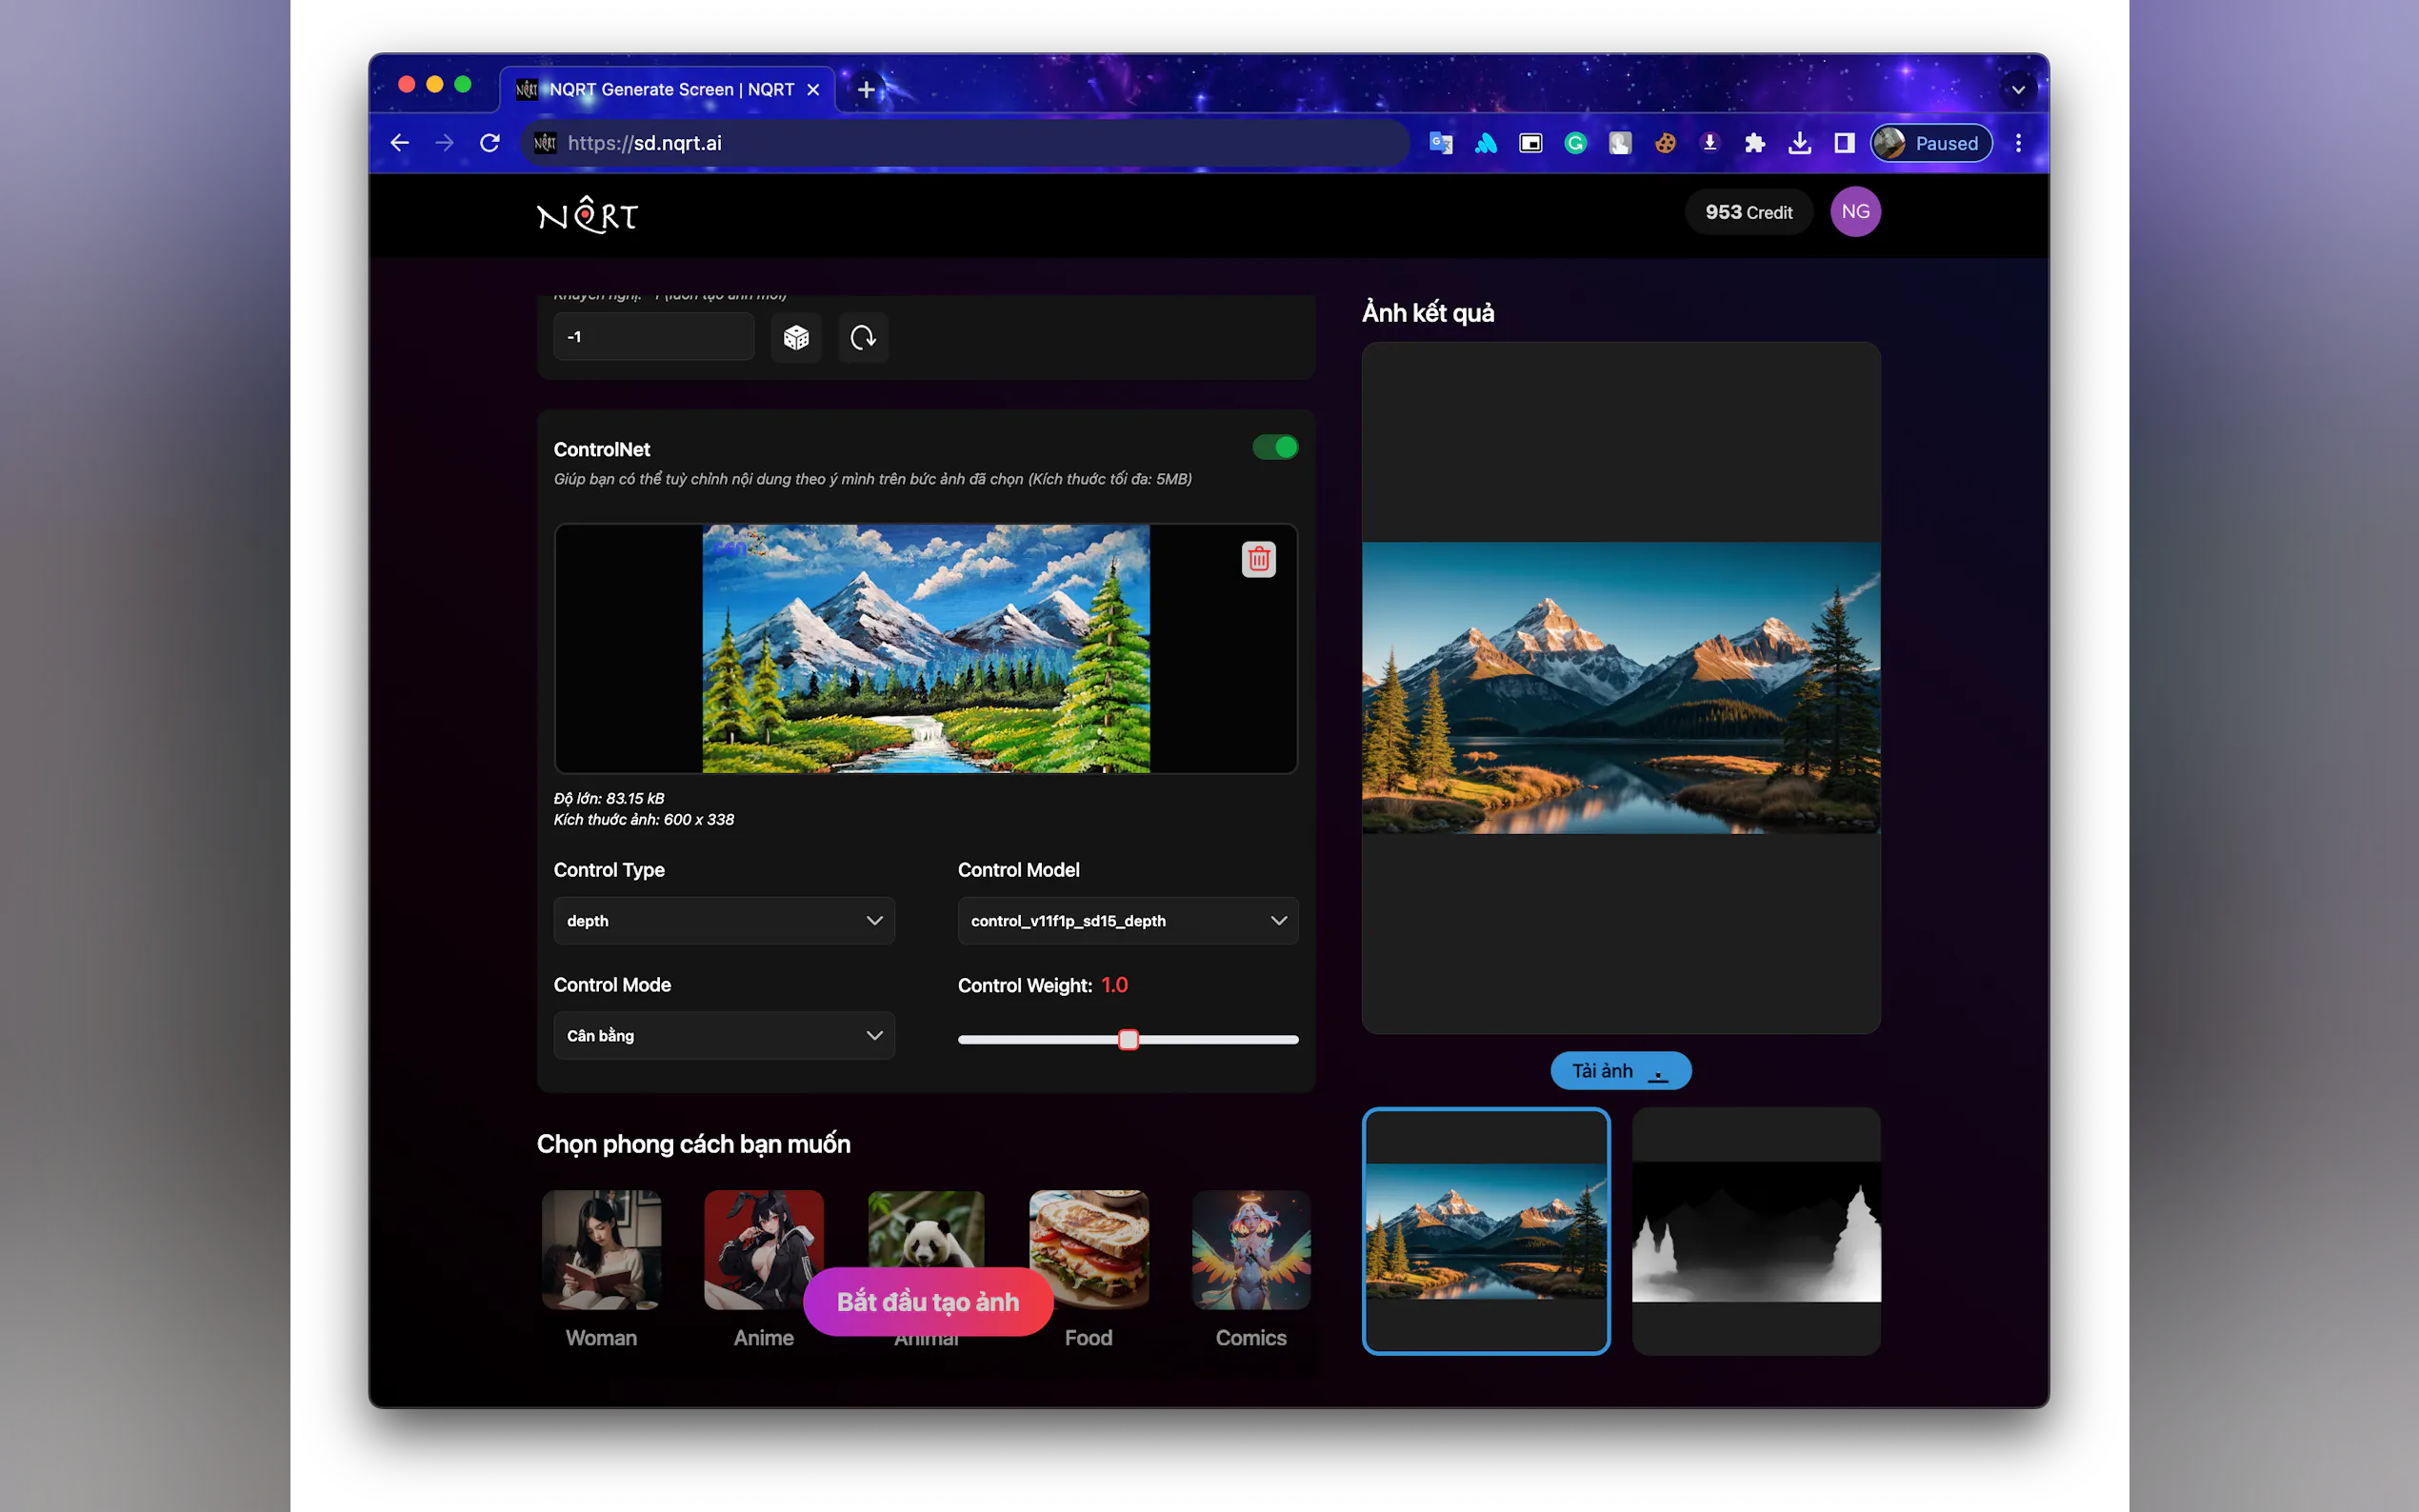
Task: Reload the page with the refresh icon
Action: coord(489,143)
